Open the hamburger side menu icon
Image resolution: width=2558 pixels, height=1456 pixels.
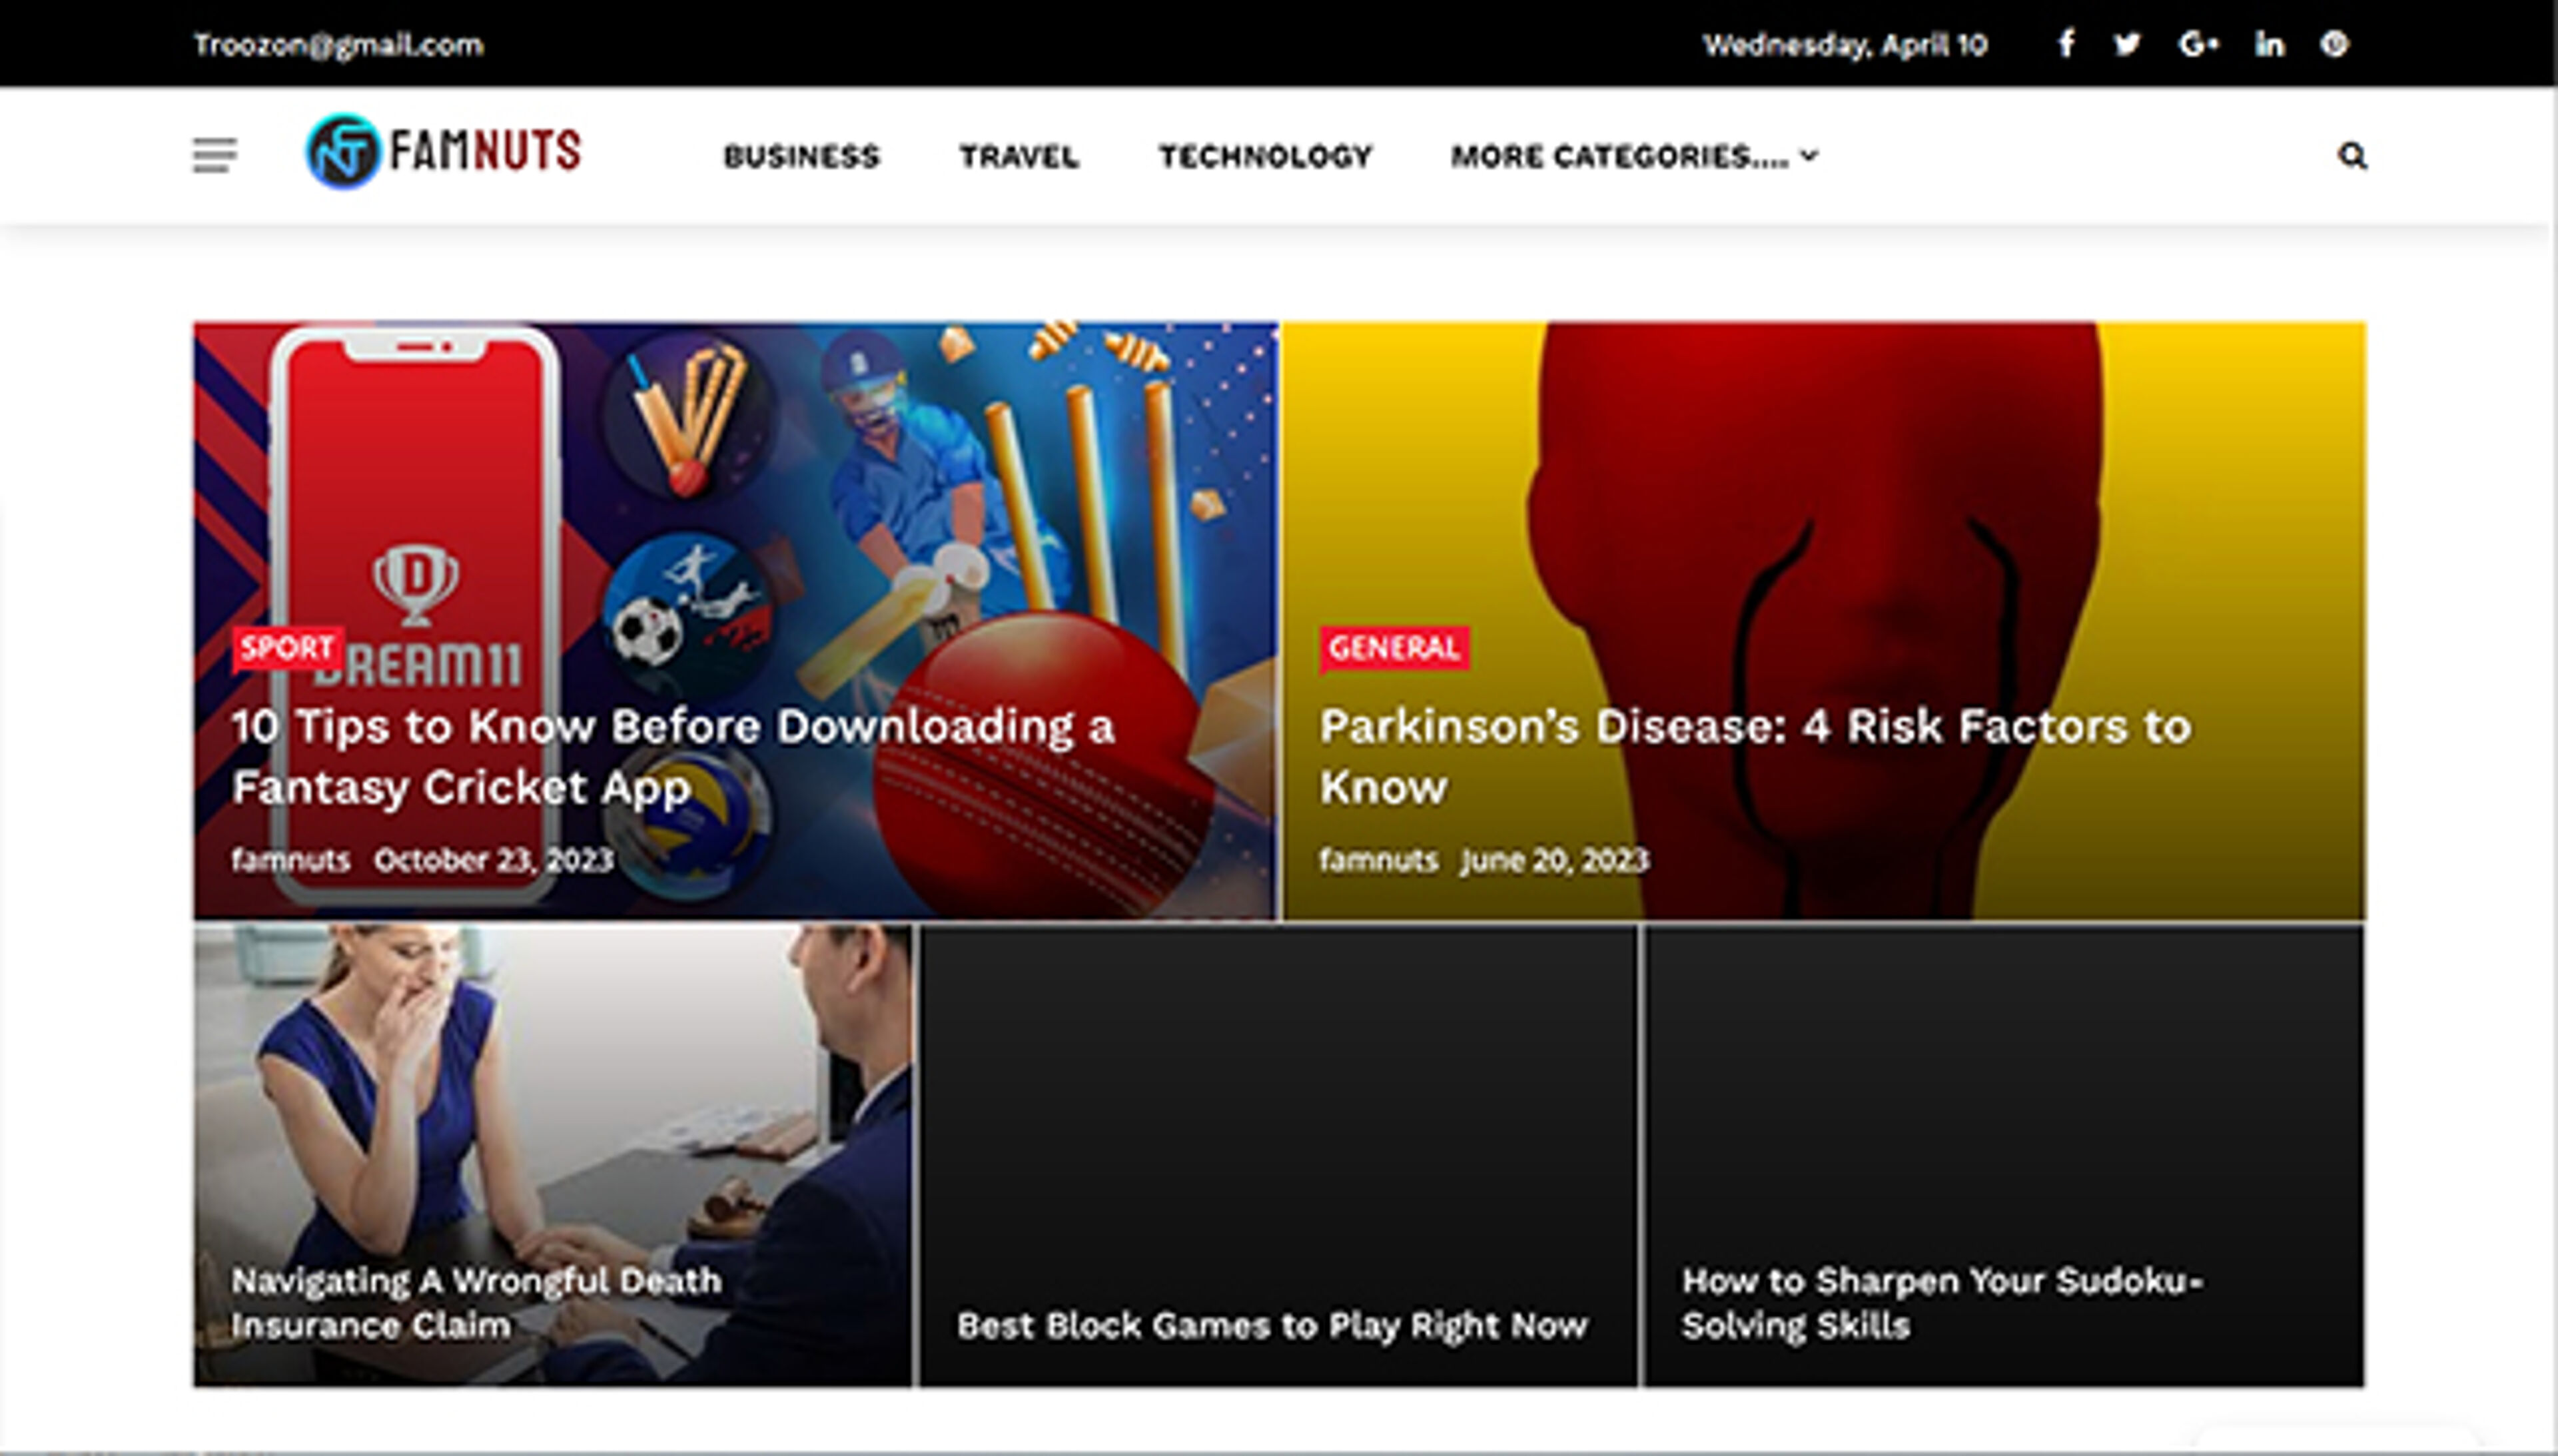[x=214, y=156]
